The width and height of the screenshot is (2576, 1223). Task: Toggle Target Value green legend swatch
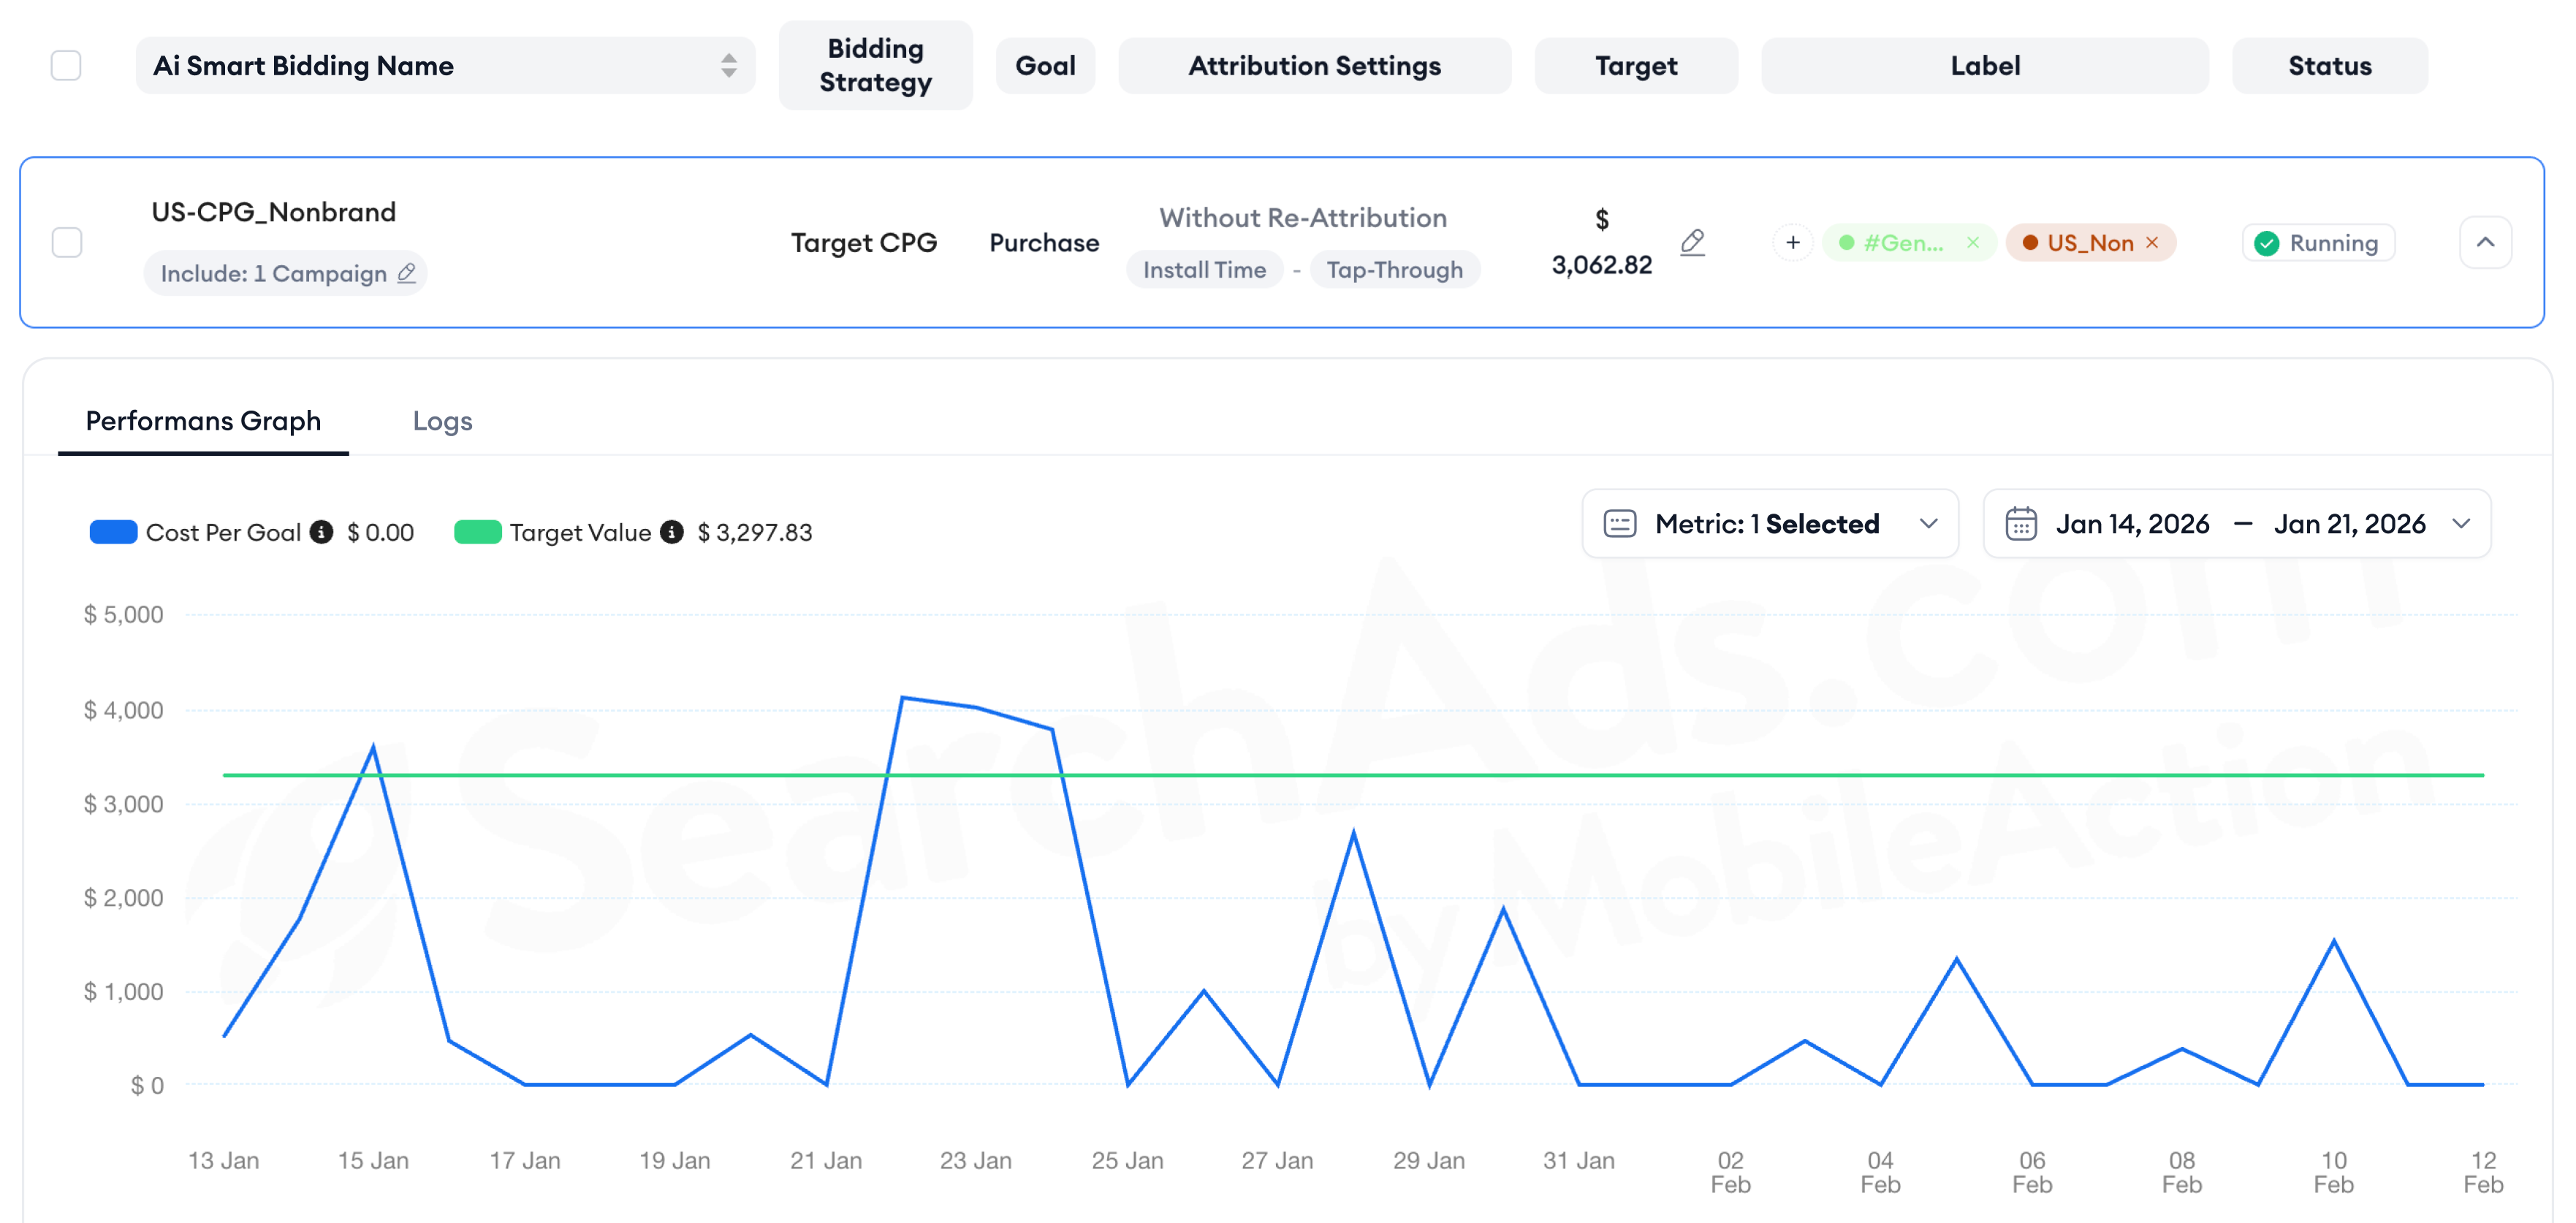(477, 532)
